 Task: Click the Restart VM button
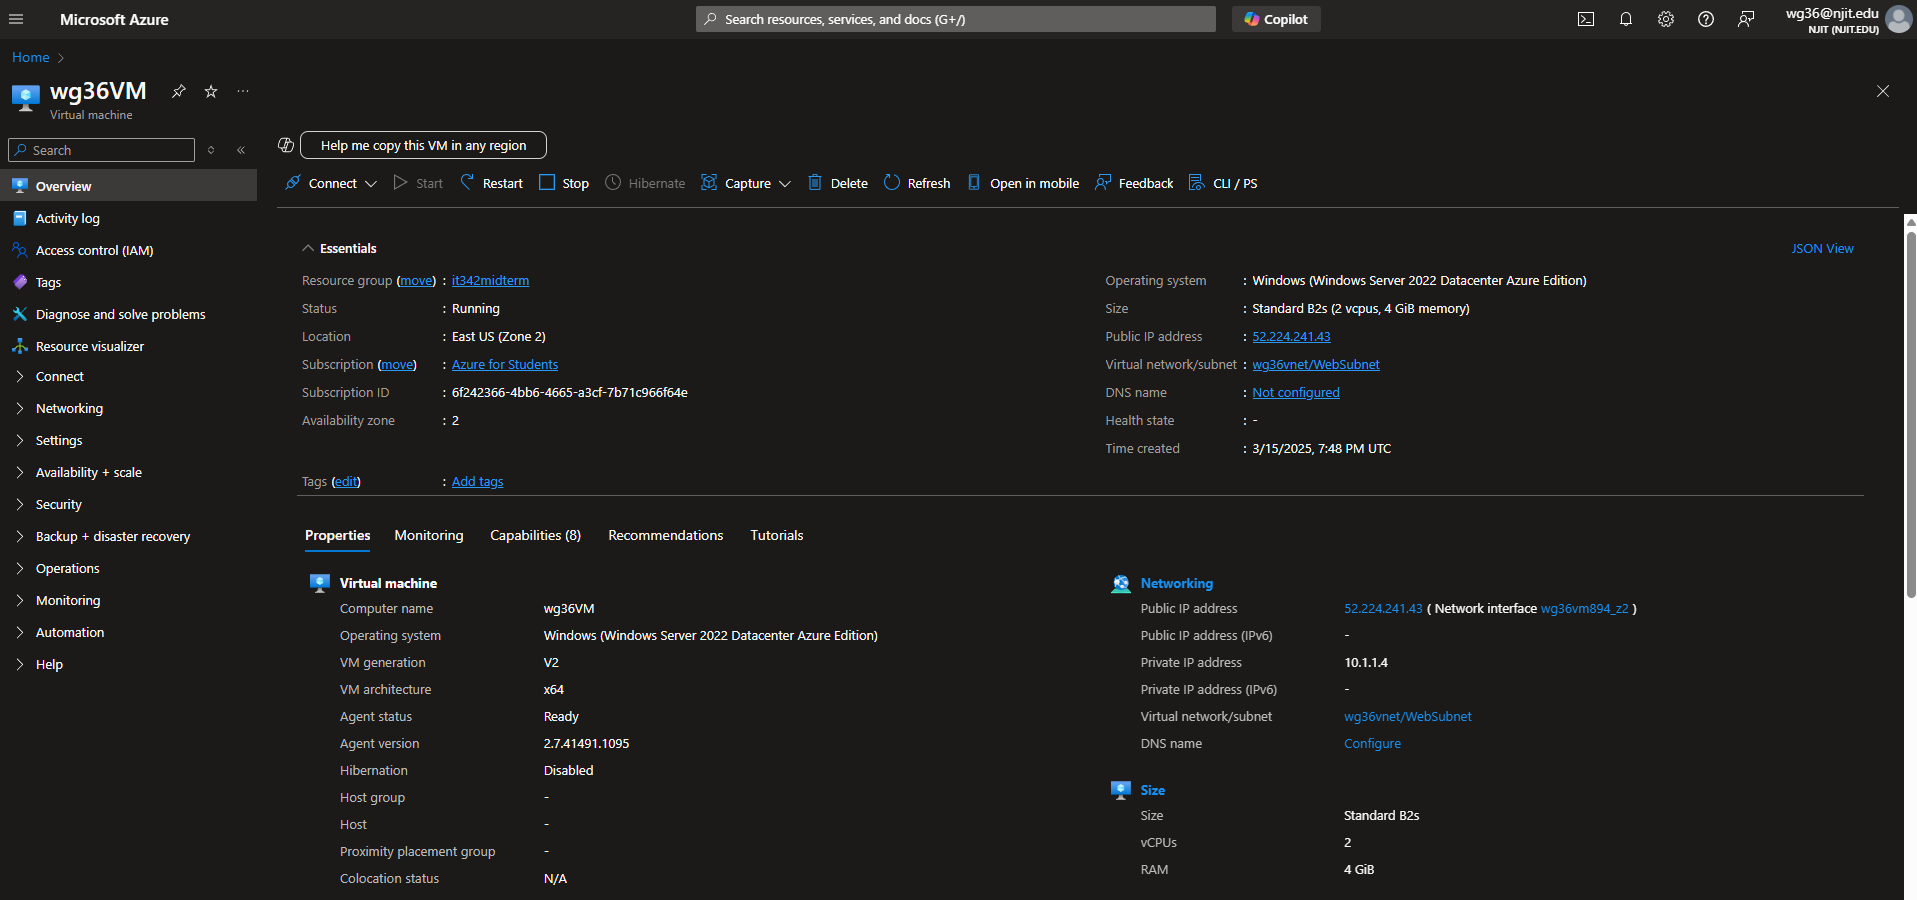[x=491, y=183]
